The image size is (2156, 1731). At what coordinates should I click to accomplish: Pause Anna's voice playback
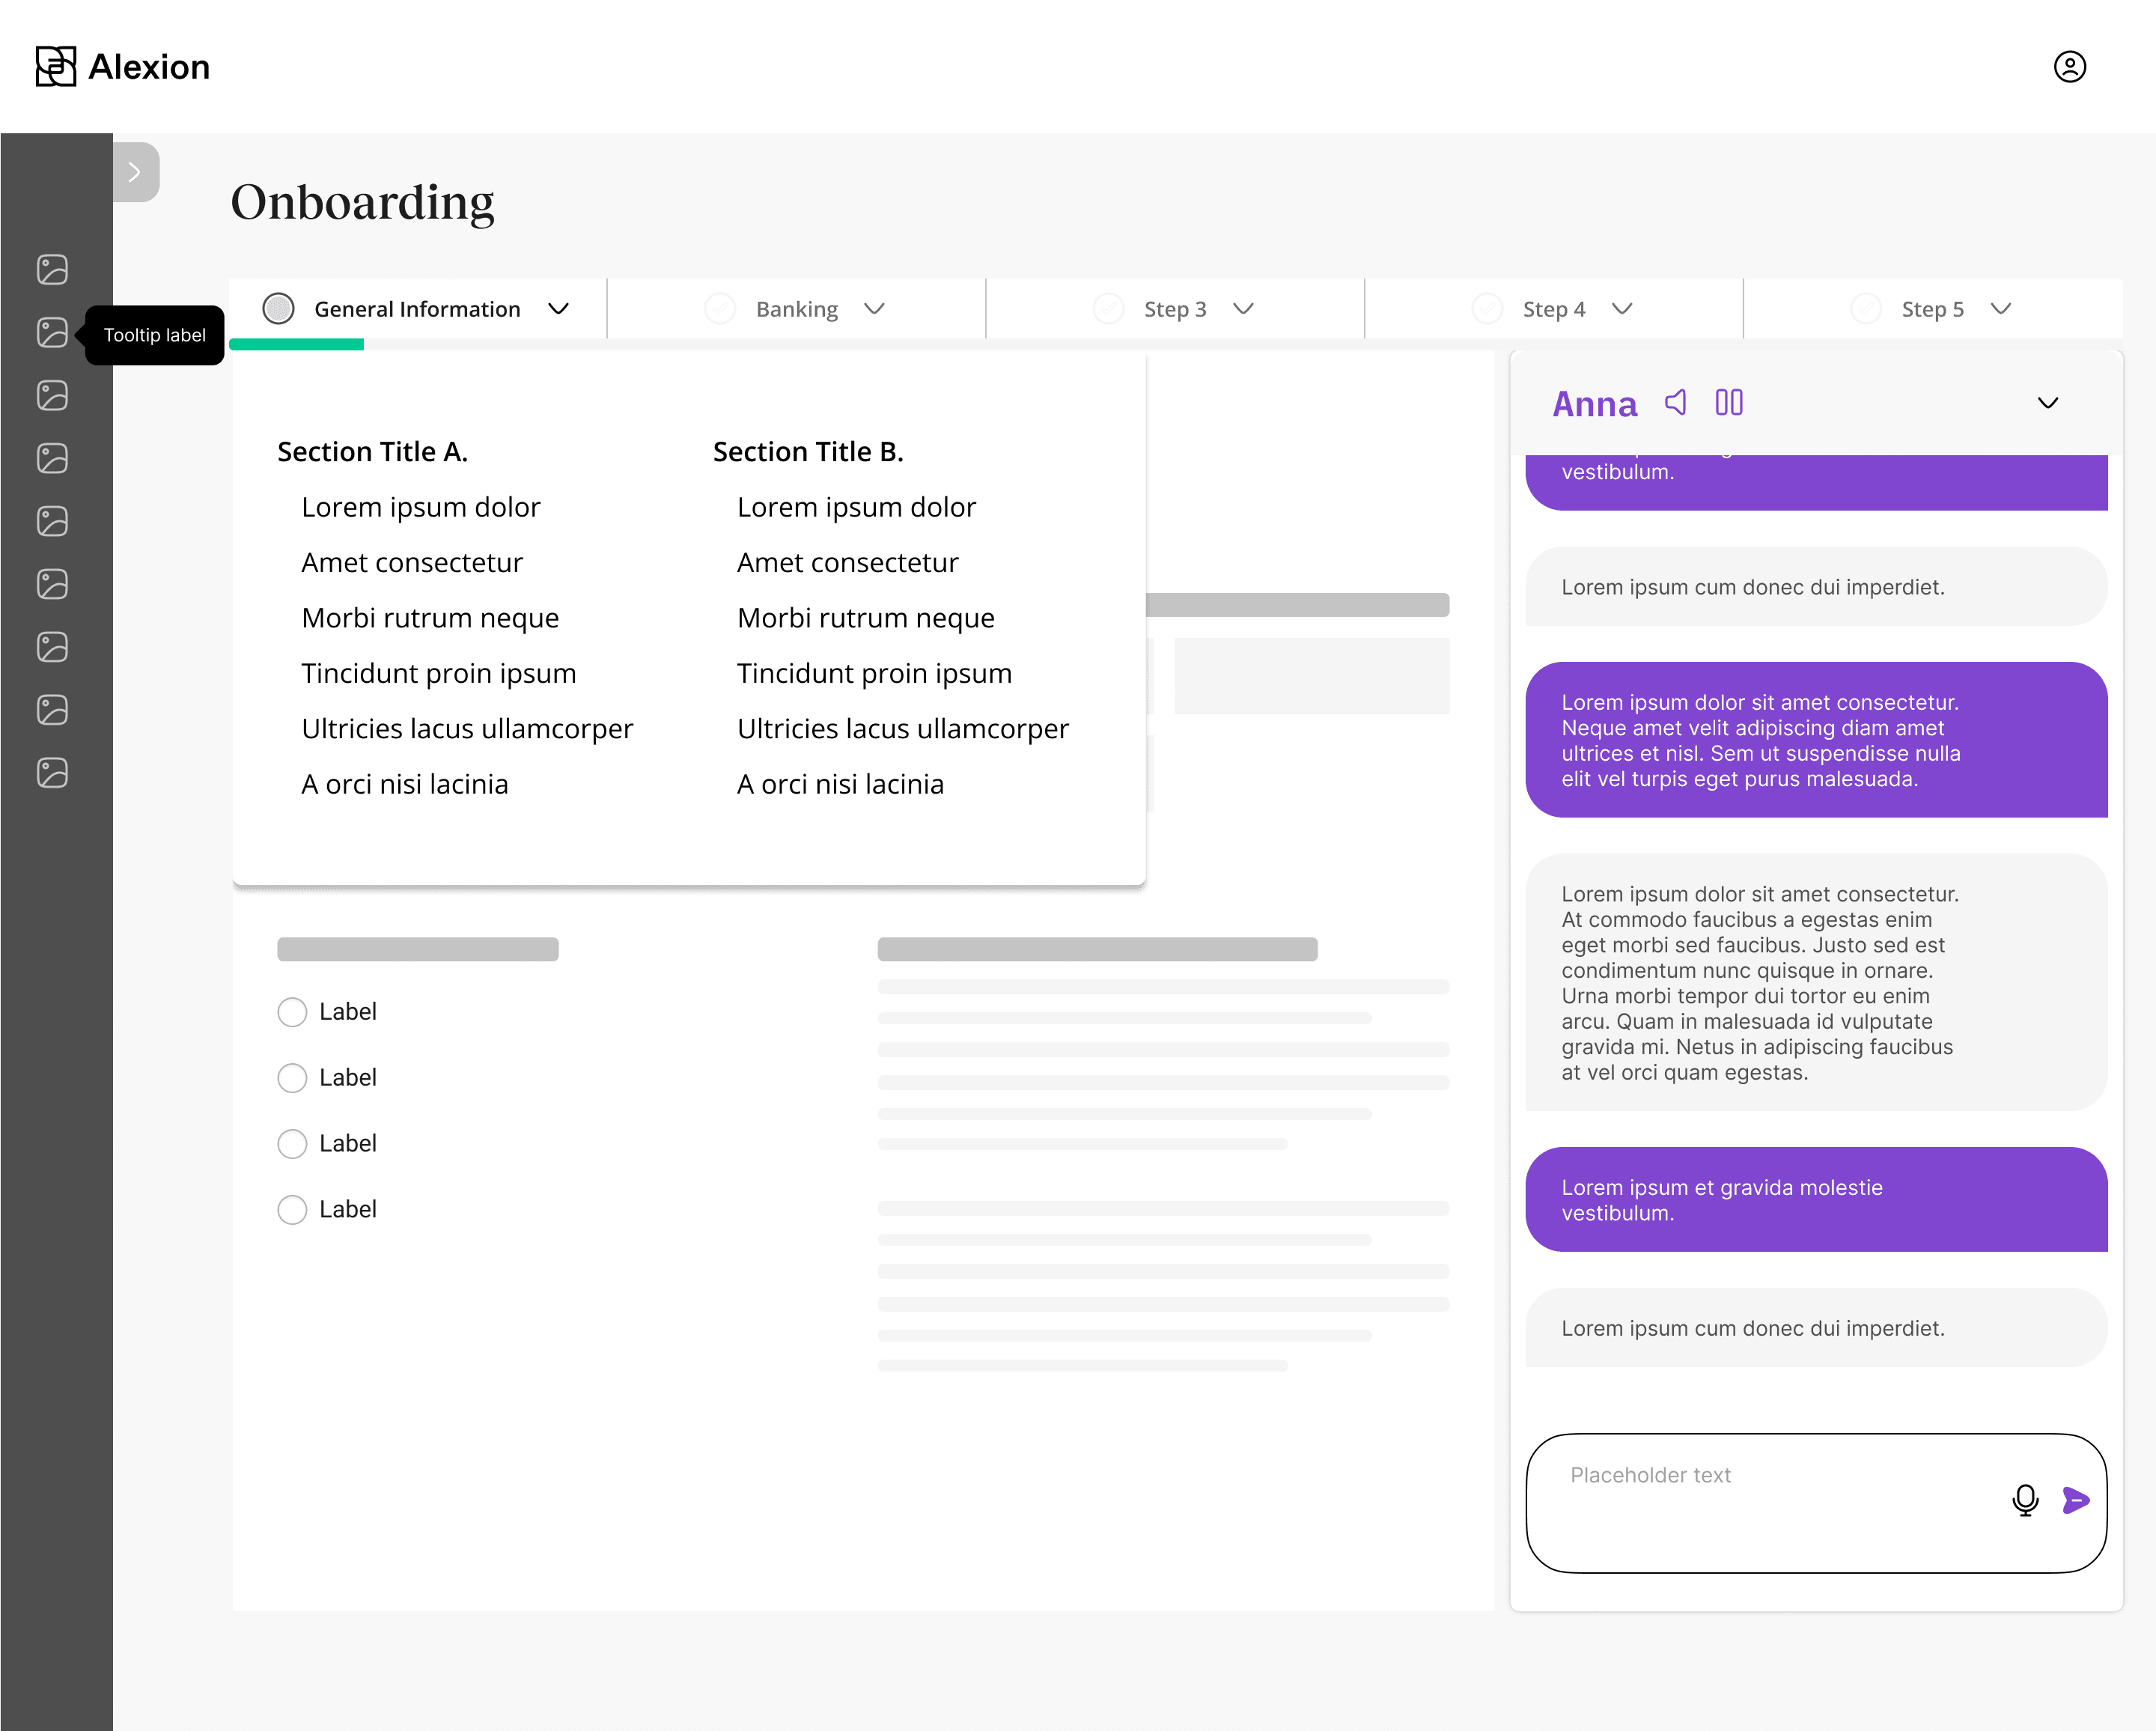point(1729,402)
